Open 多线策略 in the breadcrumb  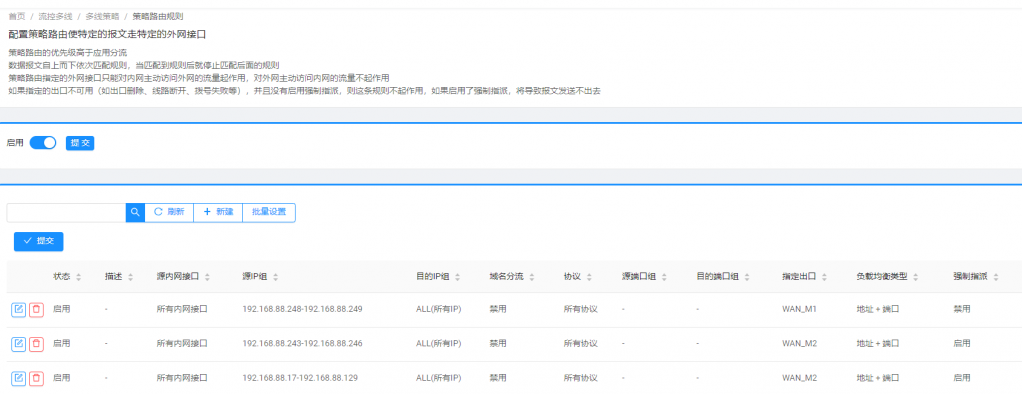click(102, 16)
